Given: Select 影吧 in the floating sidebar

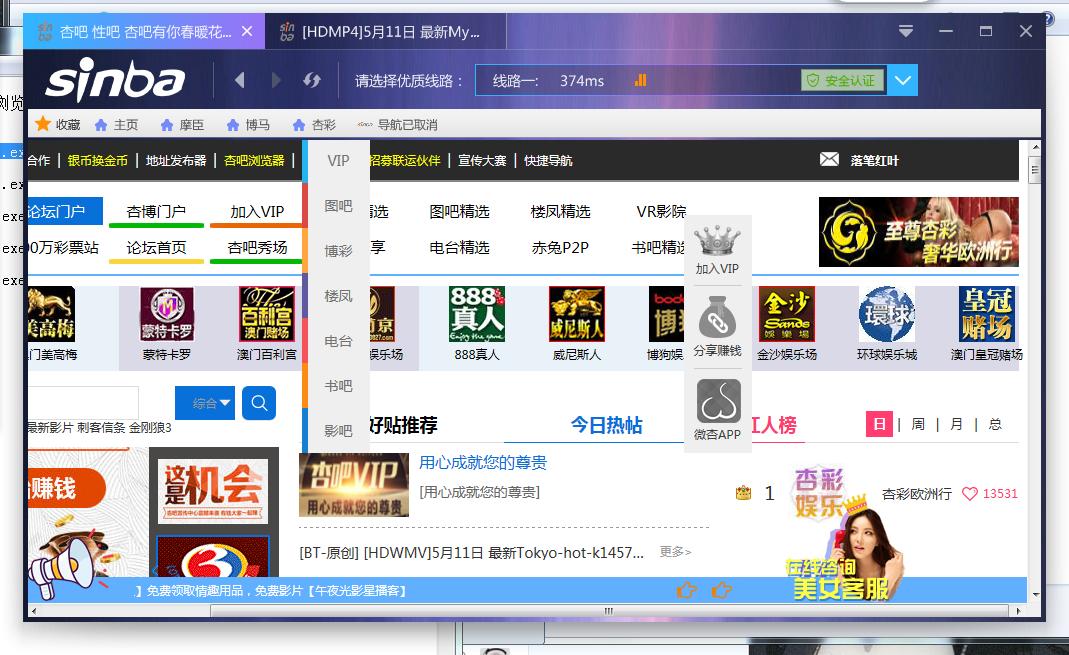Looking at the screenshot, I should tap(338, 431).
